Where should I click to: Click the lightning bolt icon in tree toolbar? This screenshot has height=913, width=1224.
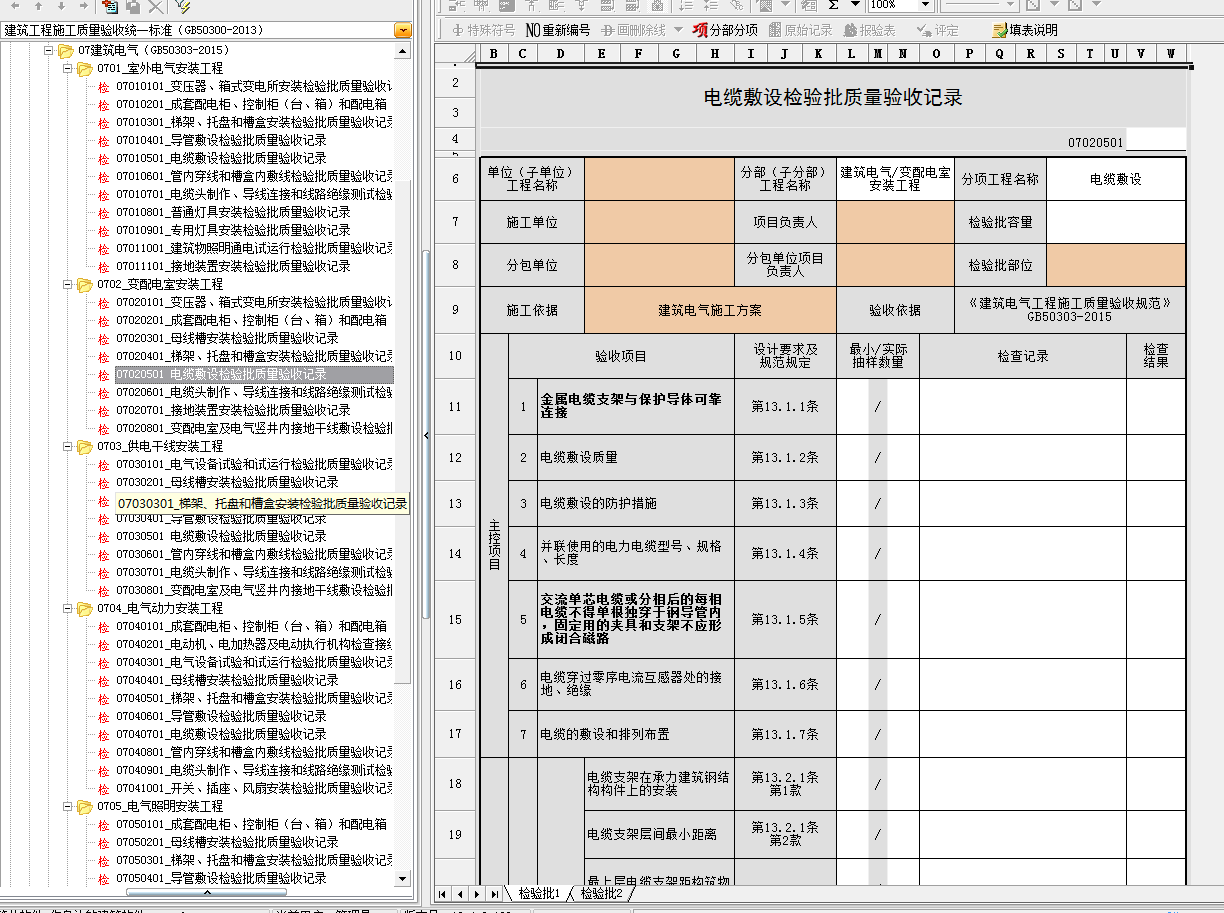tap(181, 6)
